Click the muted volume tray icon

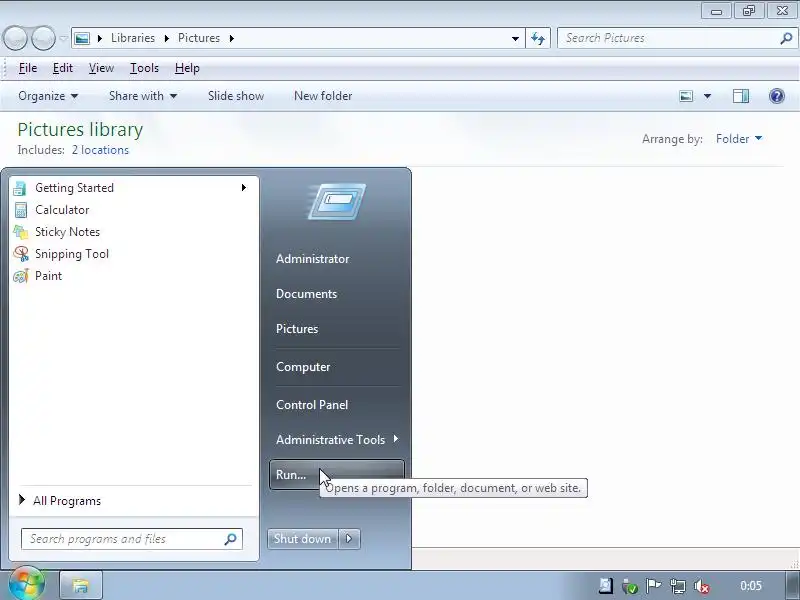coord(702,586)
